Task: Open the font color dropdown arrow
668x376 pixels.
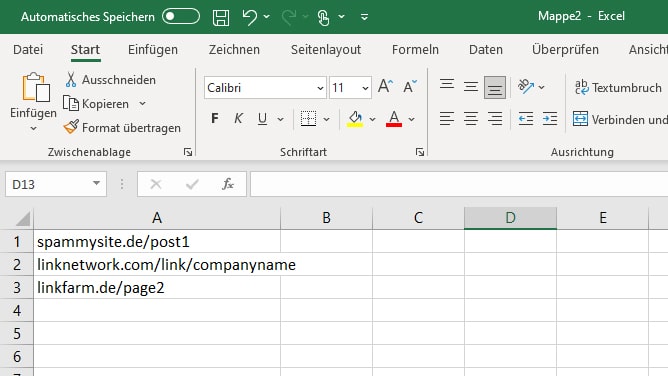Action: (x=412, y=119)
